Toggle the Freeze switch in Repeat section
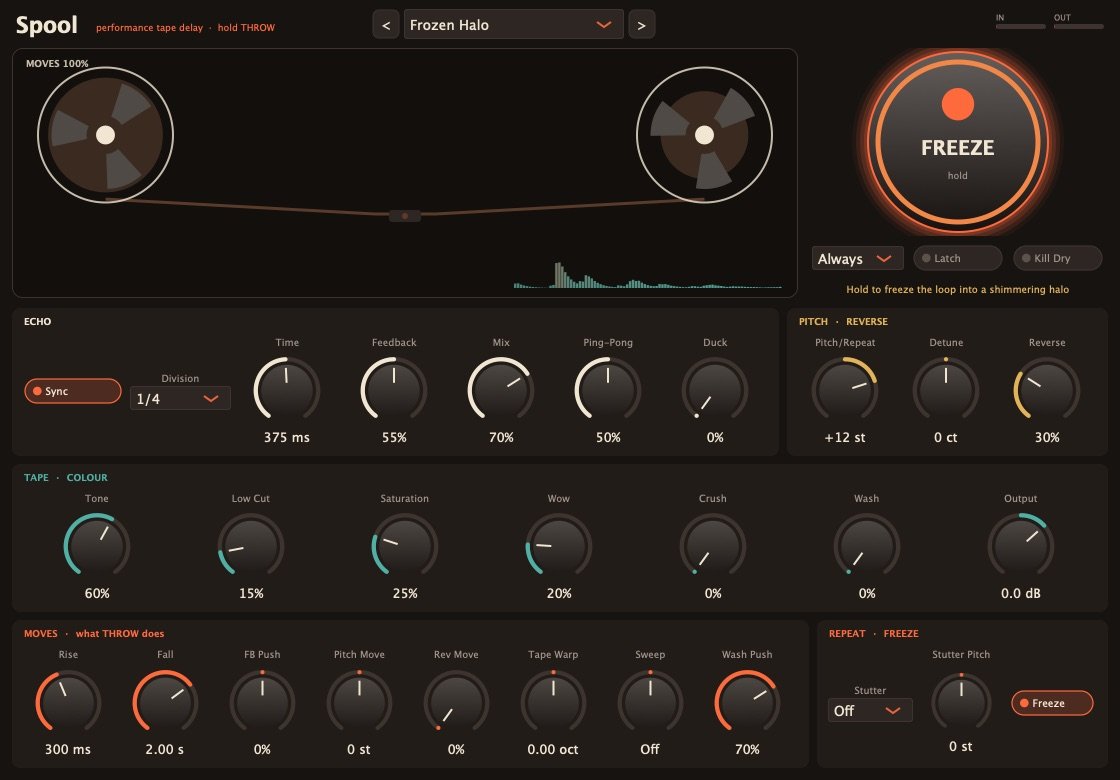 [x=1052, y=703]
